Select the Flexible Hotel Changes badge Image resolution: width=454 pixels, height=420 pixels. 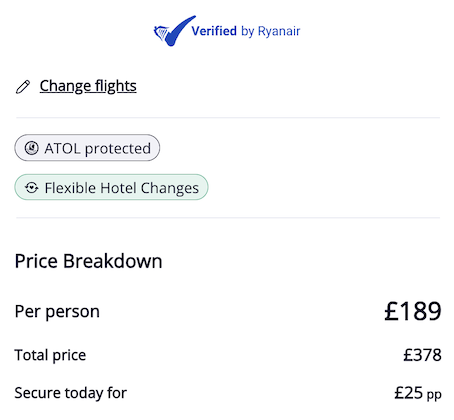click(x=111, y=187)
